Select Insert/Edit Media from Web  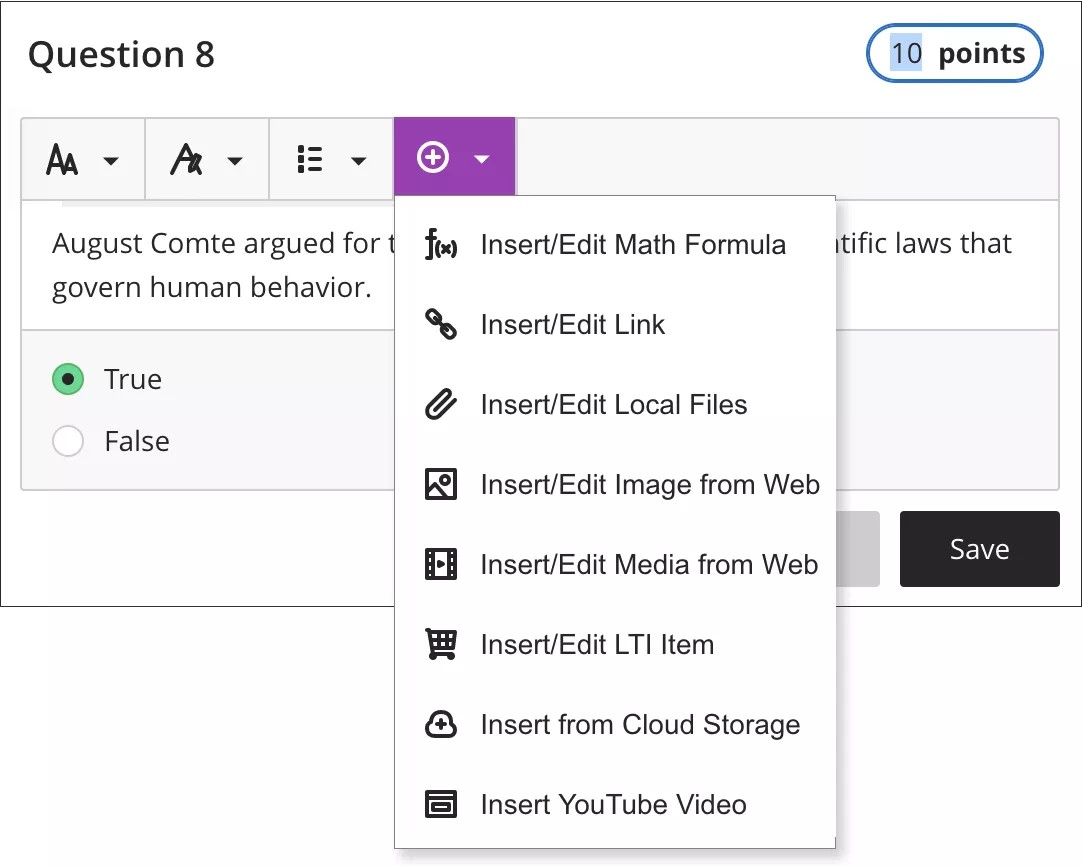(x=648, y=564)
